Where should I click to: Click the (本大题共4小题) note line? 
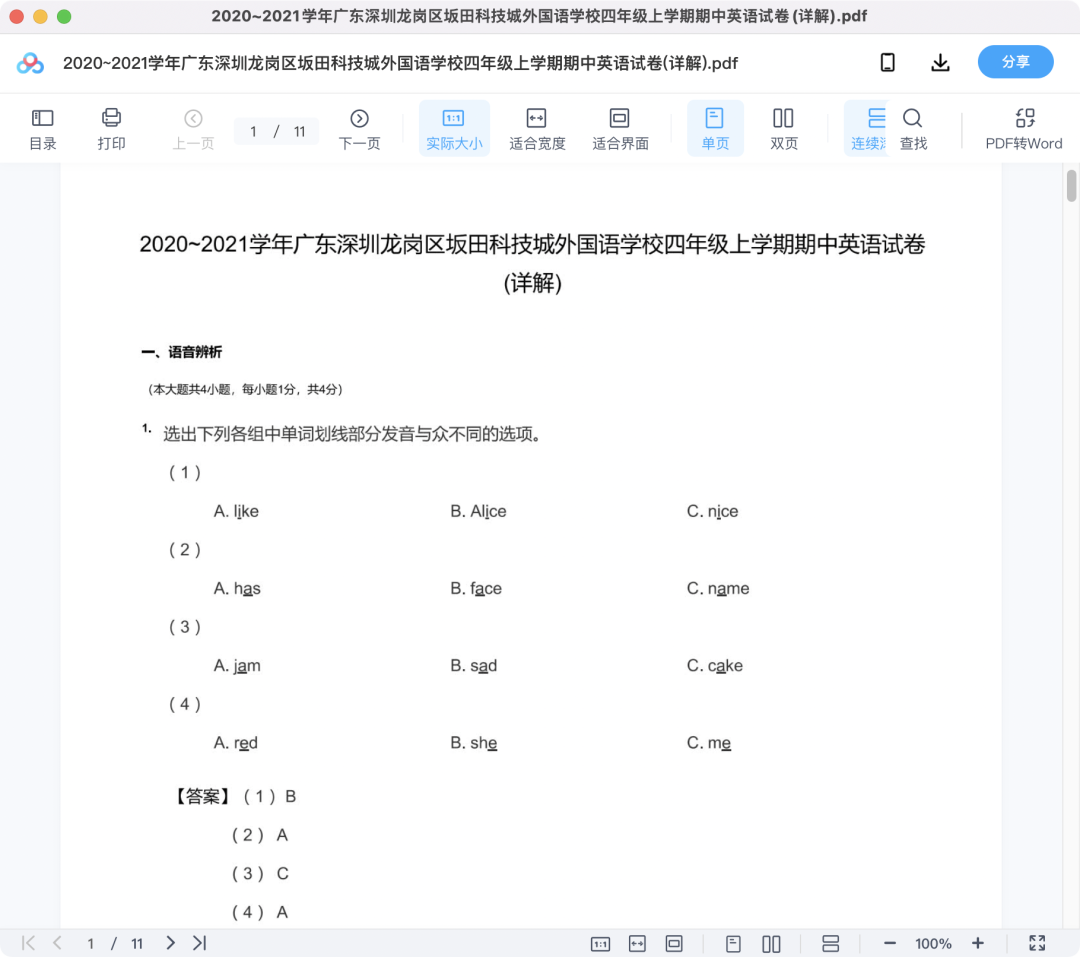point(245,389)
